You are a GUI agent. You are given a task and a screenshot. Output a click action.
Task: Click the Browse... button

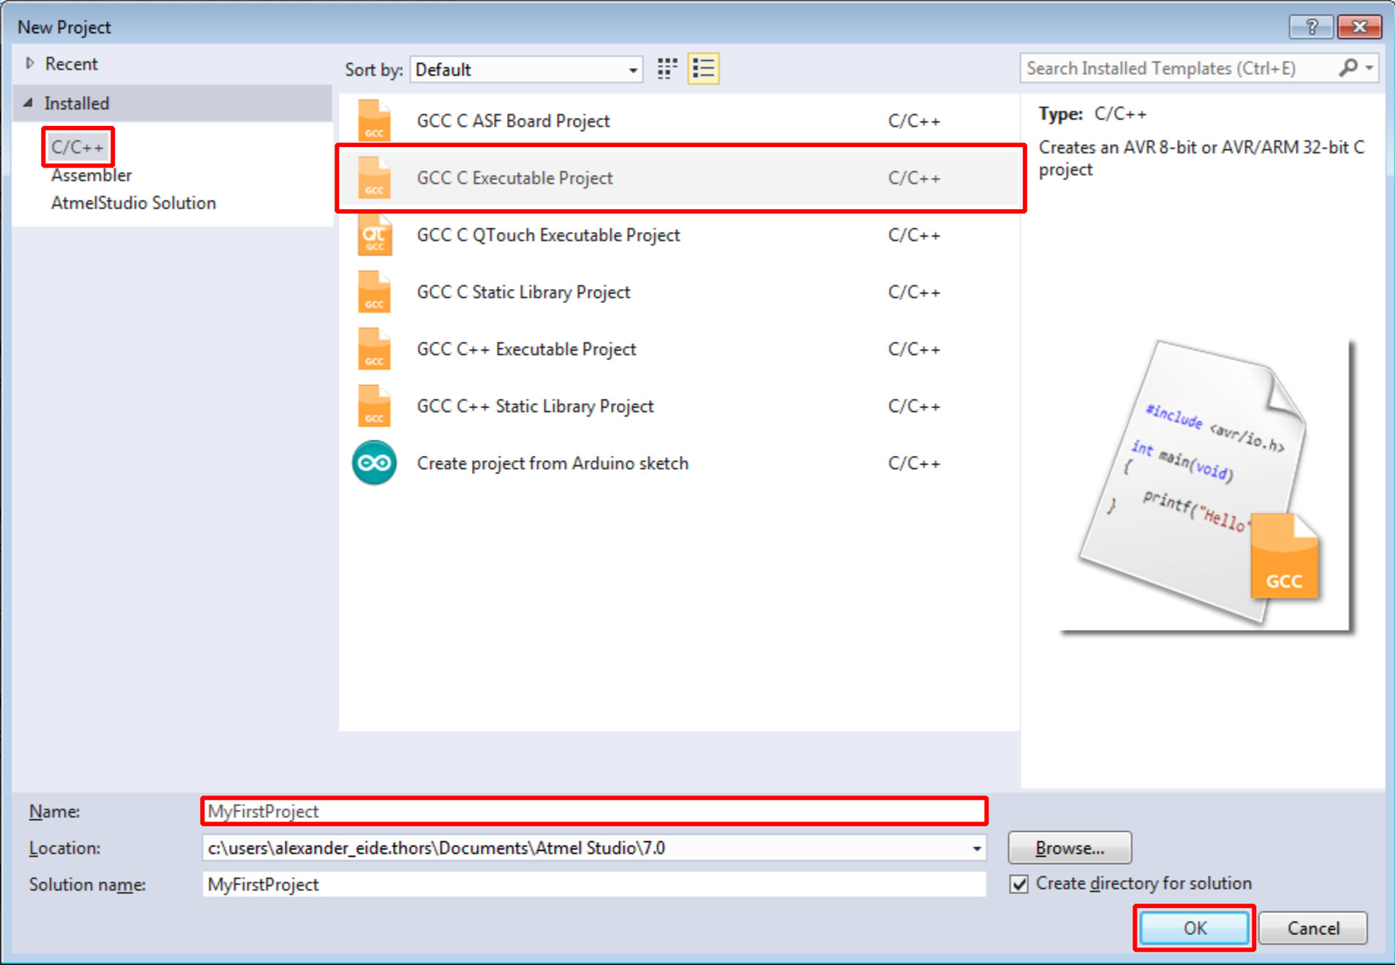[x=1069, y=848]
